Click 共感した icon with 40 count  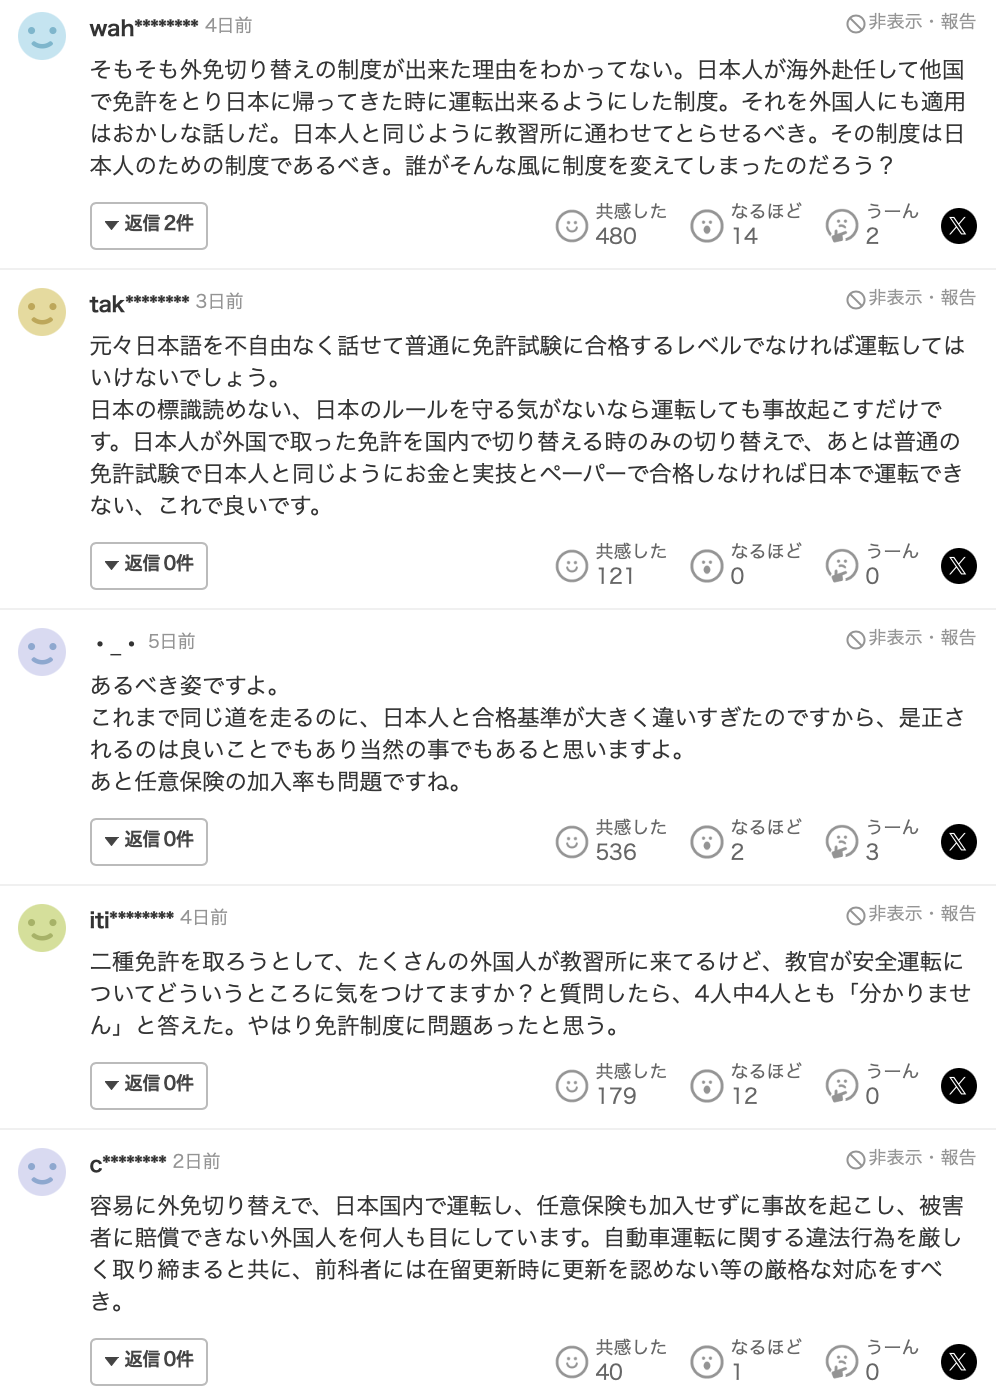pyautogui.click(x=571, y=1362)
